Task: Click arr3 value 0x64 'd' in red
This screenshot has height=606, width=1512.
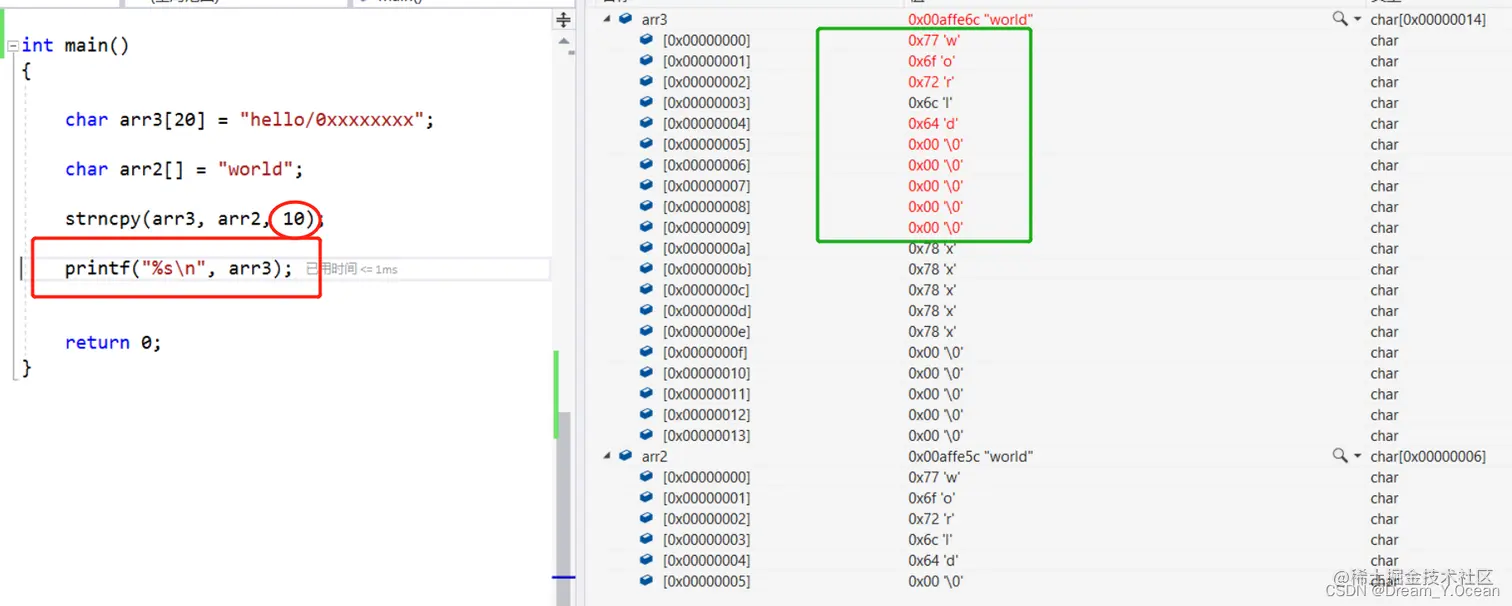Action: click(932, 124)
